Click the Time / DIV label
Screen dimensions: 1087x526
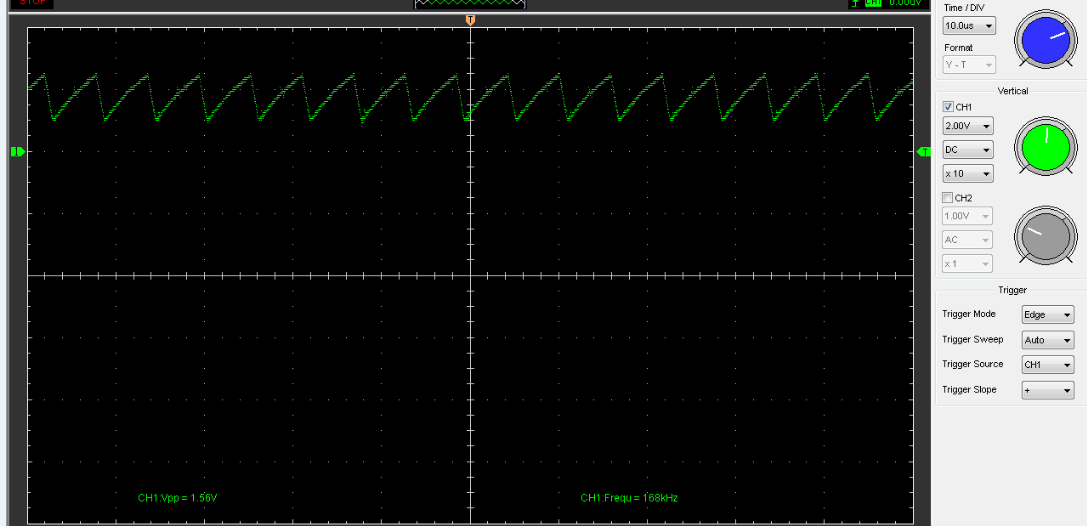(x=964, y=8)
